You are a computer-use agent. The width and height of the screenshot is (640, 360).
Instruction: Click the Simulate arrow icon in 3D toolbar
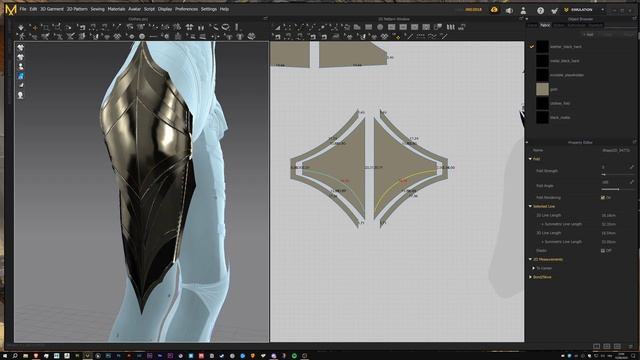tap(21, 27)
